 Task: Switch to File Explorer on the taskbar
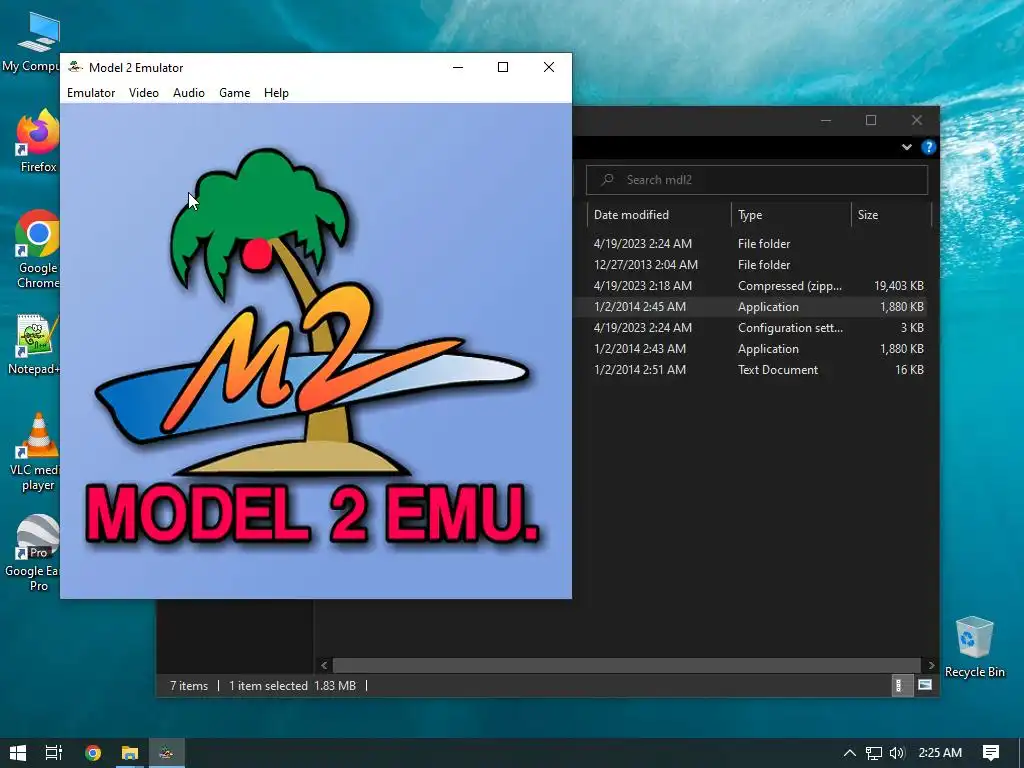coord(129,752)
